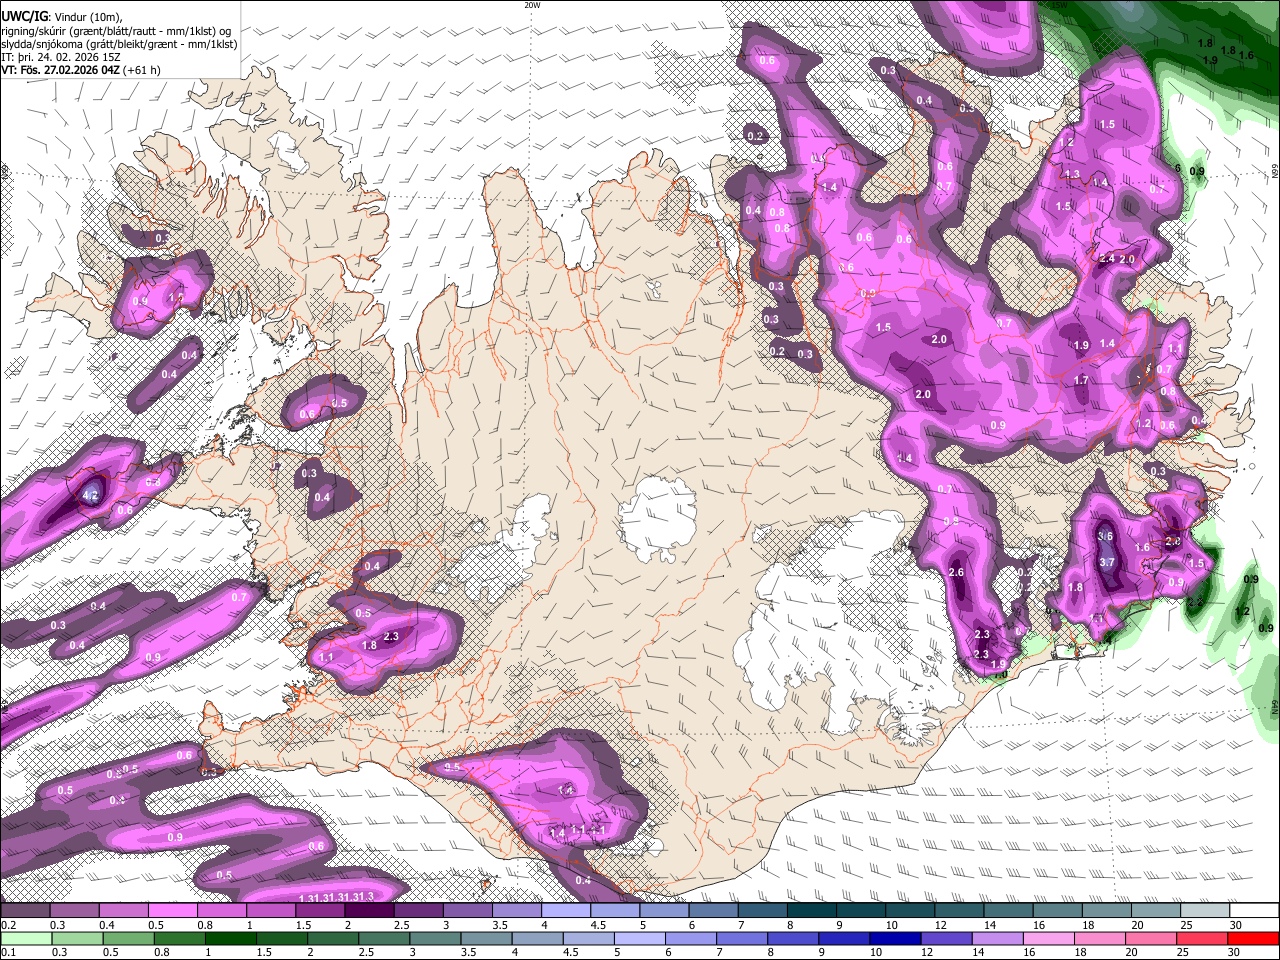
Task: Click upper legend swatch between 0.2 and 0.3
Action: (x=26, y=911)
